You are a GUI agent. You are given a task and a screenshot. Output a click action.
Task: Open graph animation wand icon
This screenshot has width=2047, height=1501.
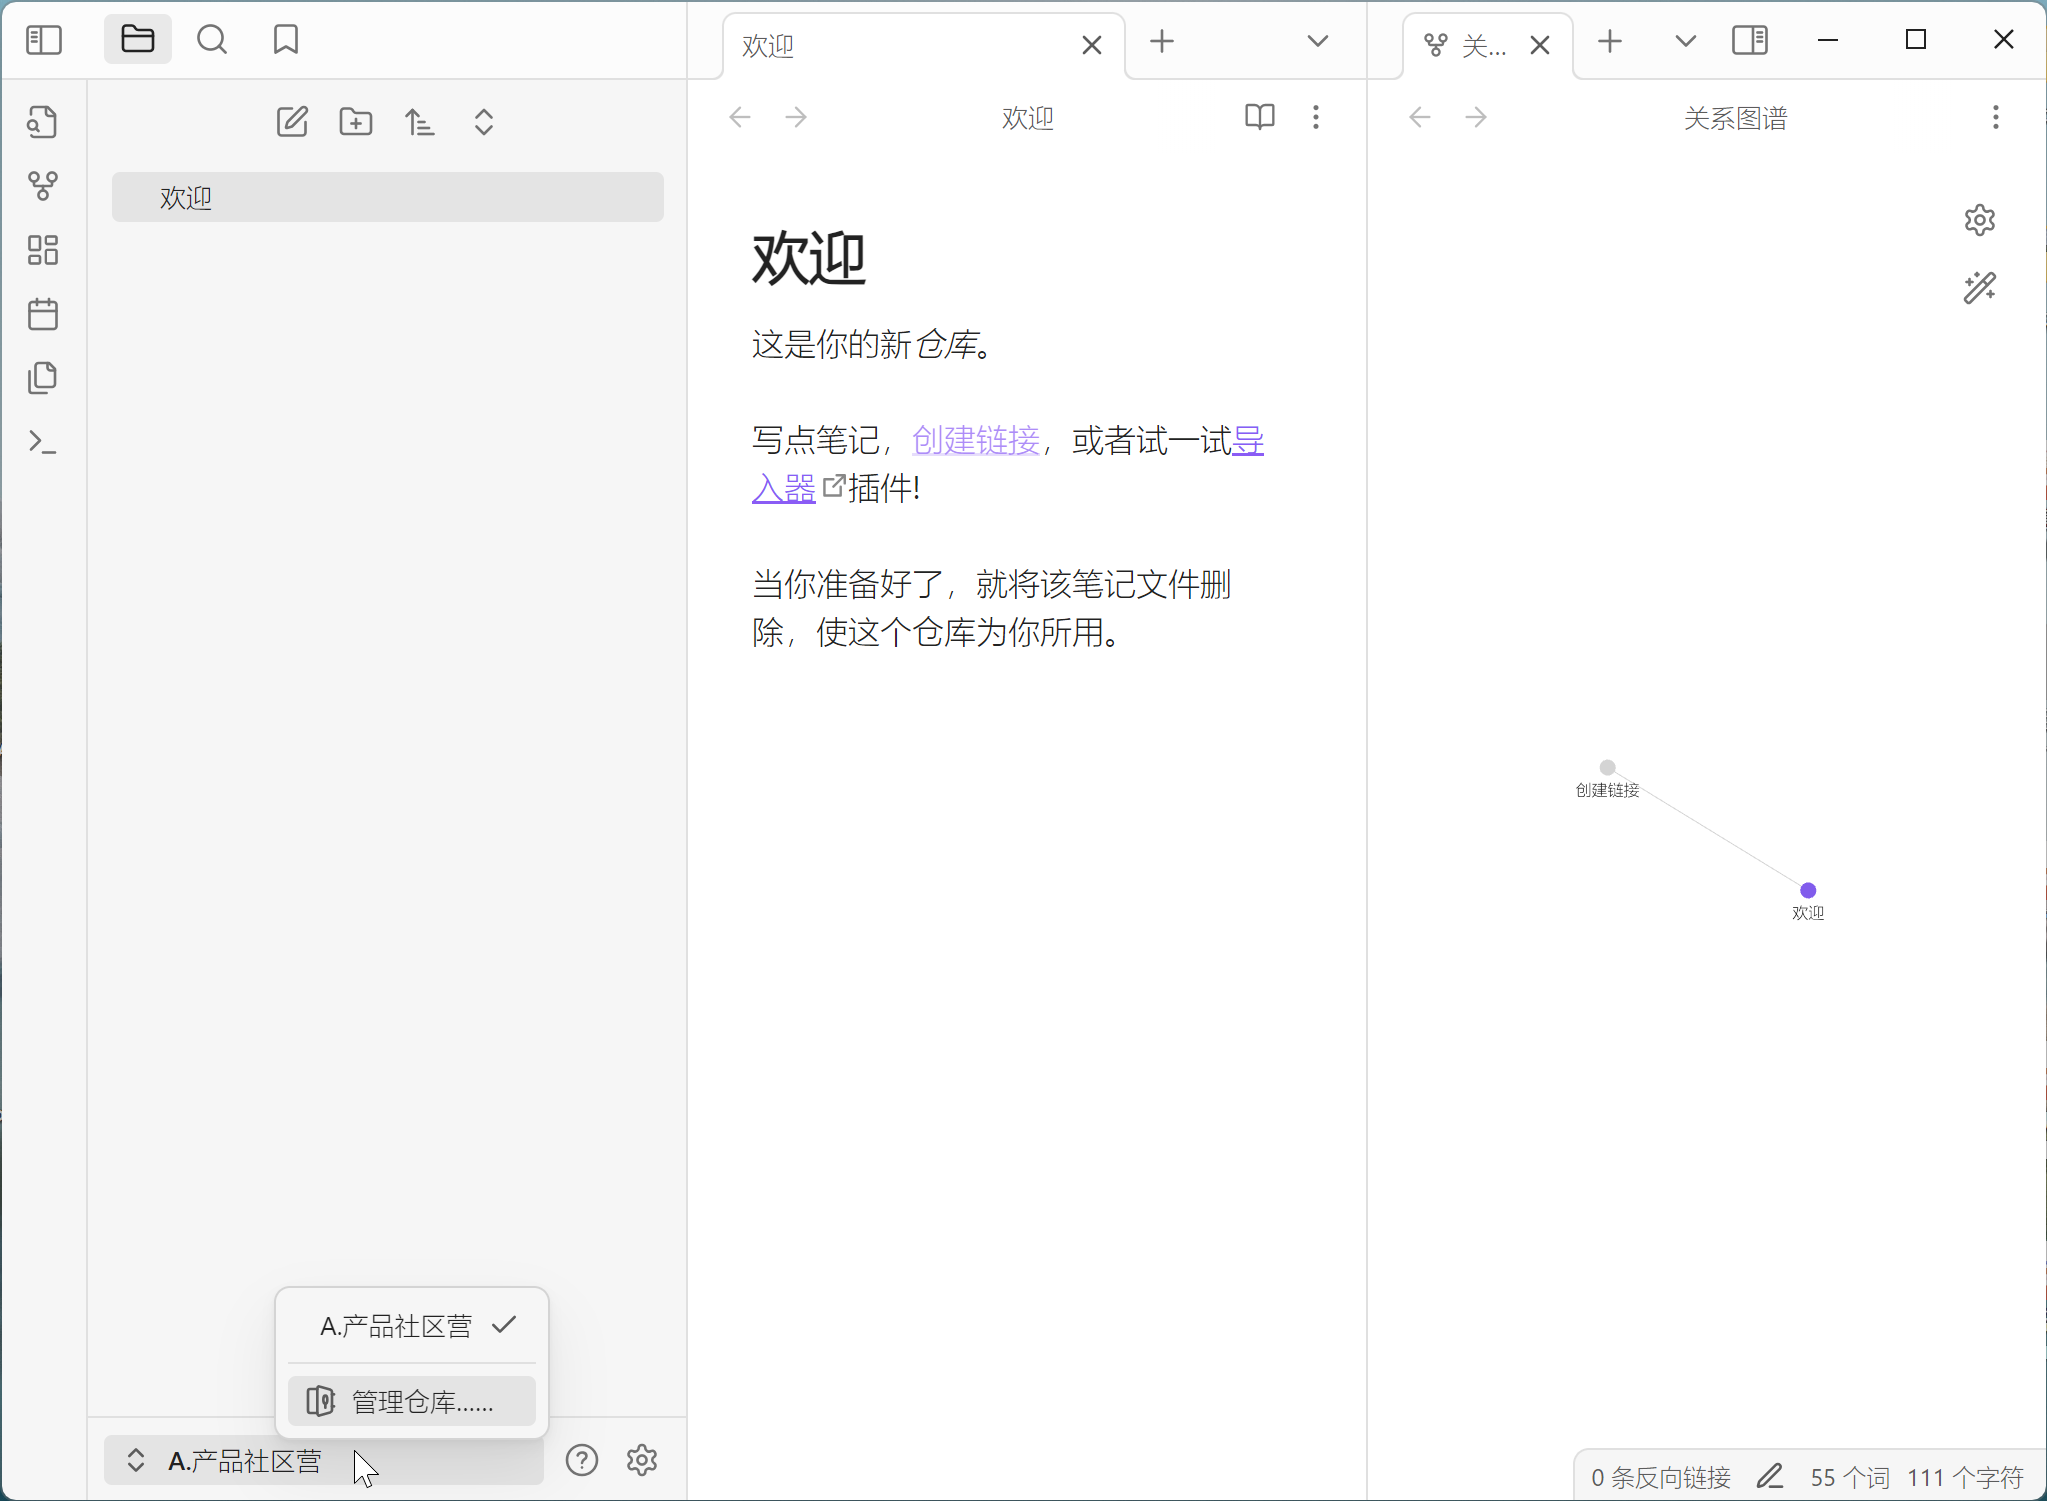click(1979, 288)
